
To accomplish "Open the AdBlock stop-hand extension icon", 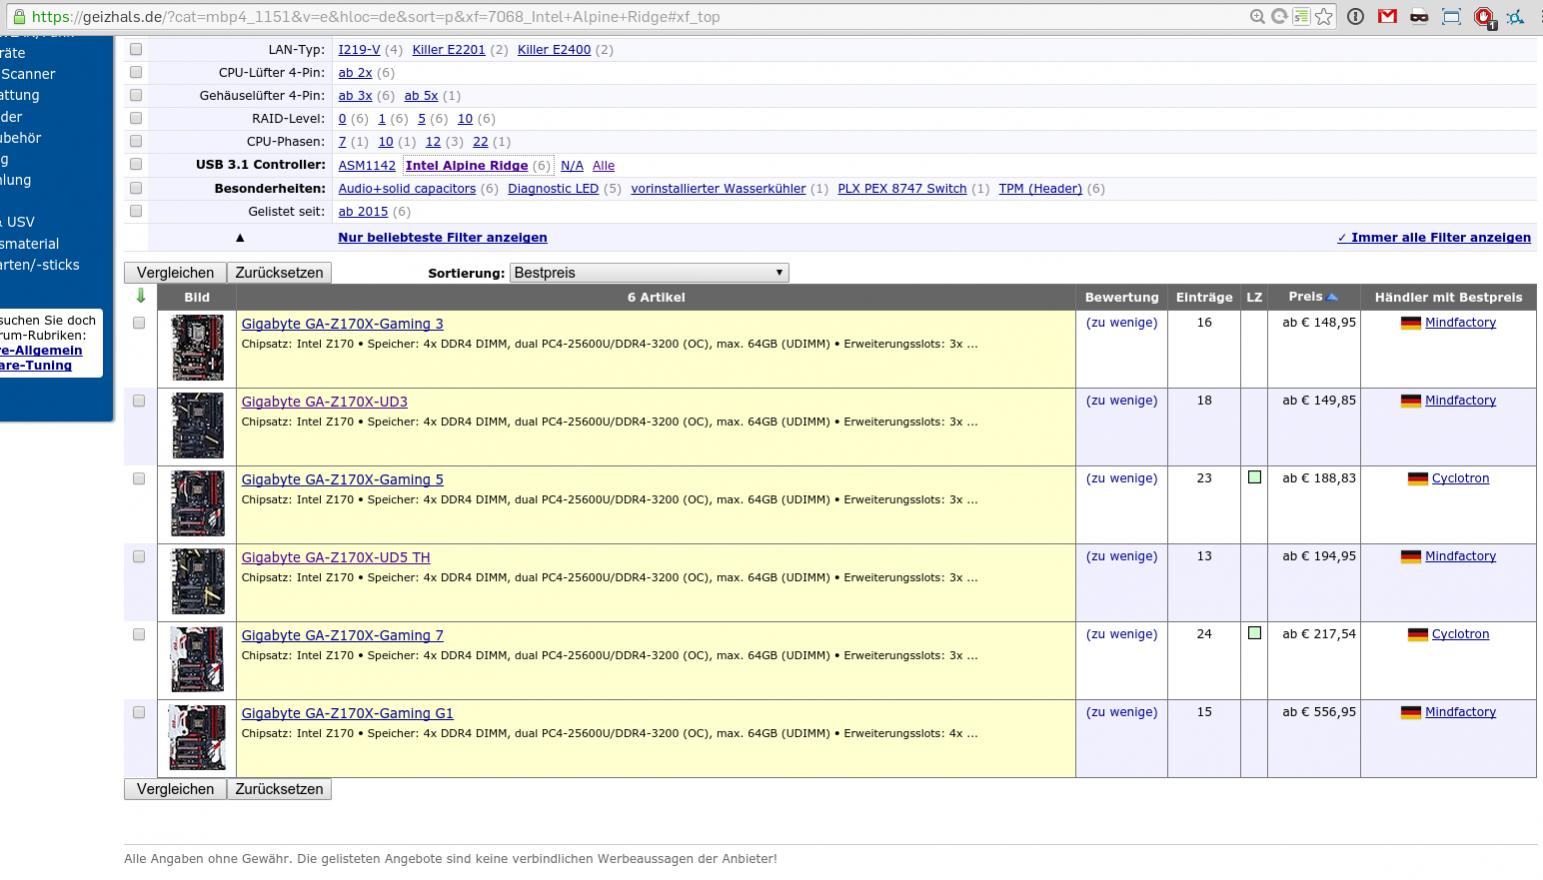I will [x=1484, y=17].
